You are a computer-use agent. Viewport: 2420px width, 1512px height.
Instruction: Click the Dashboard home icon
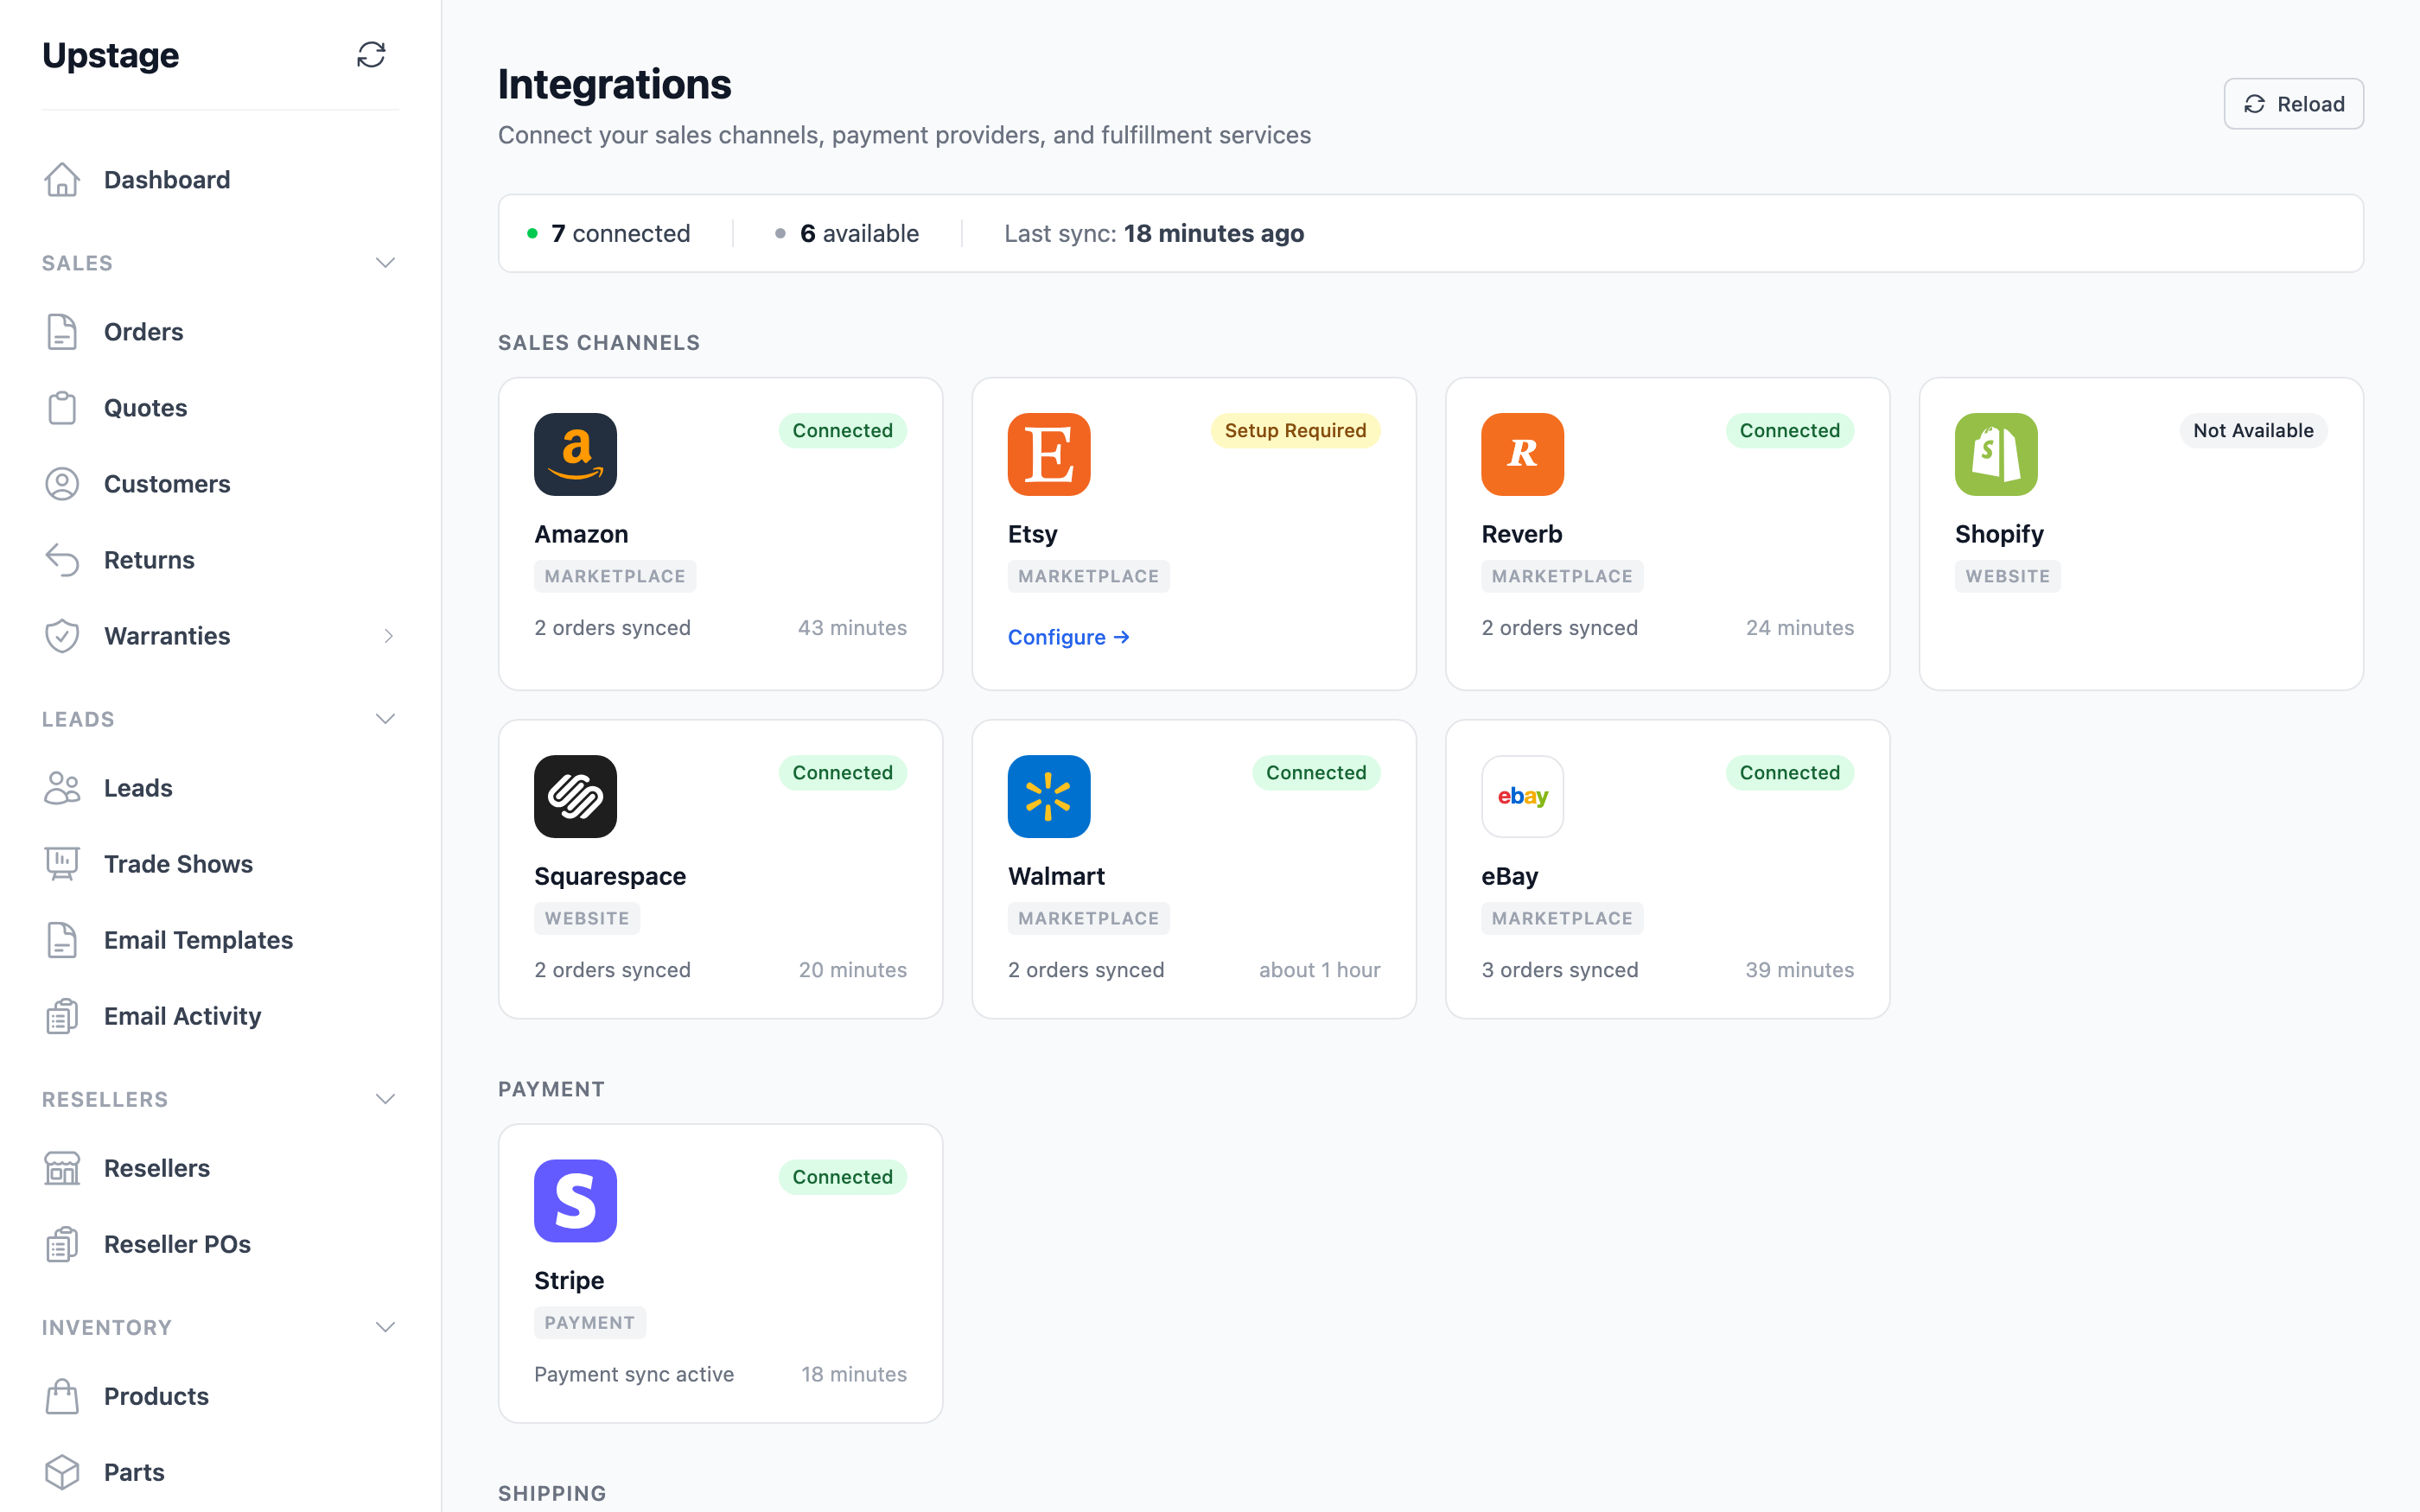click(62, 180)
